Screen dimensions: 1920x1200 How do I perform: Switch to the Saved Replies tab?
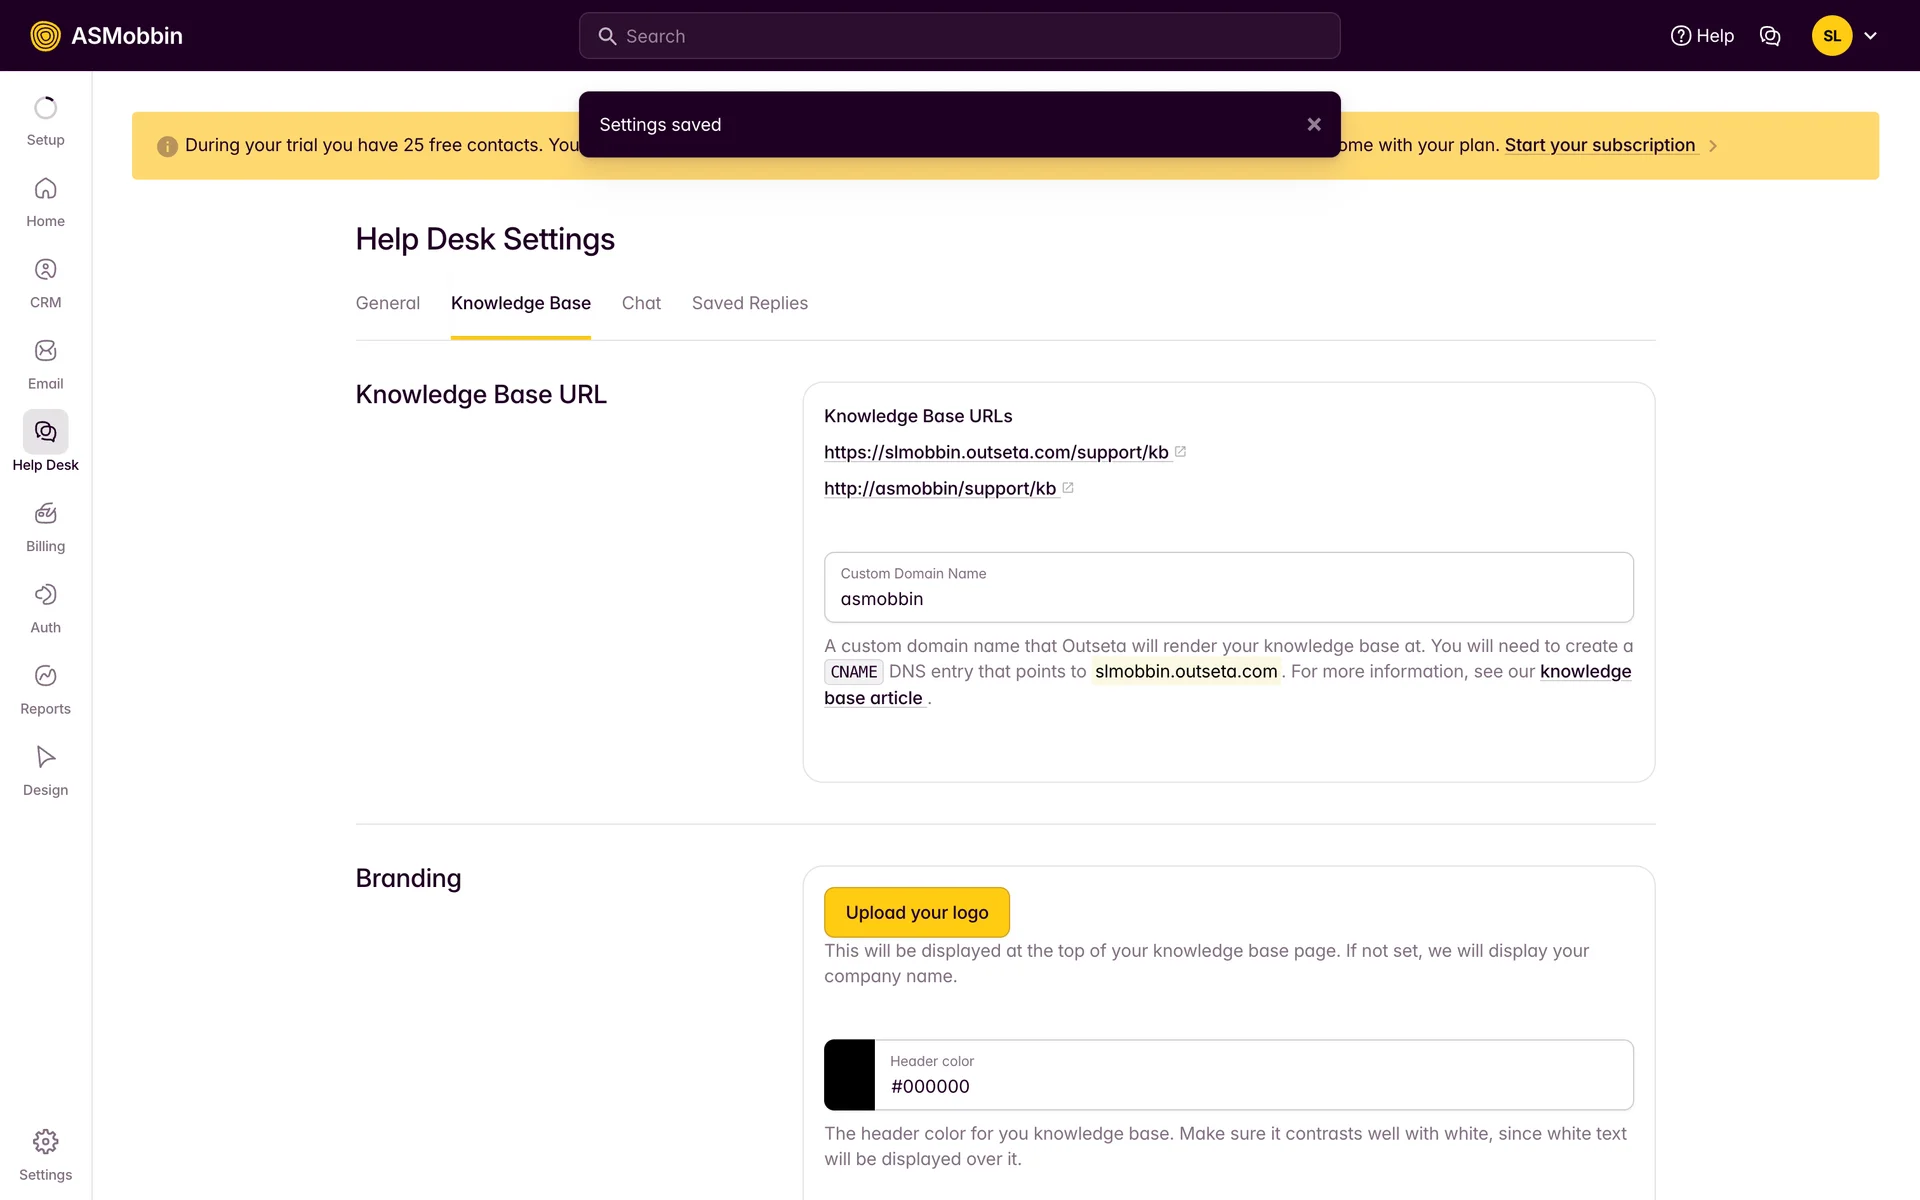[x=749, y=303]
